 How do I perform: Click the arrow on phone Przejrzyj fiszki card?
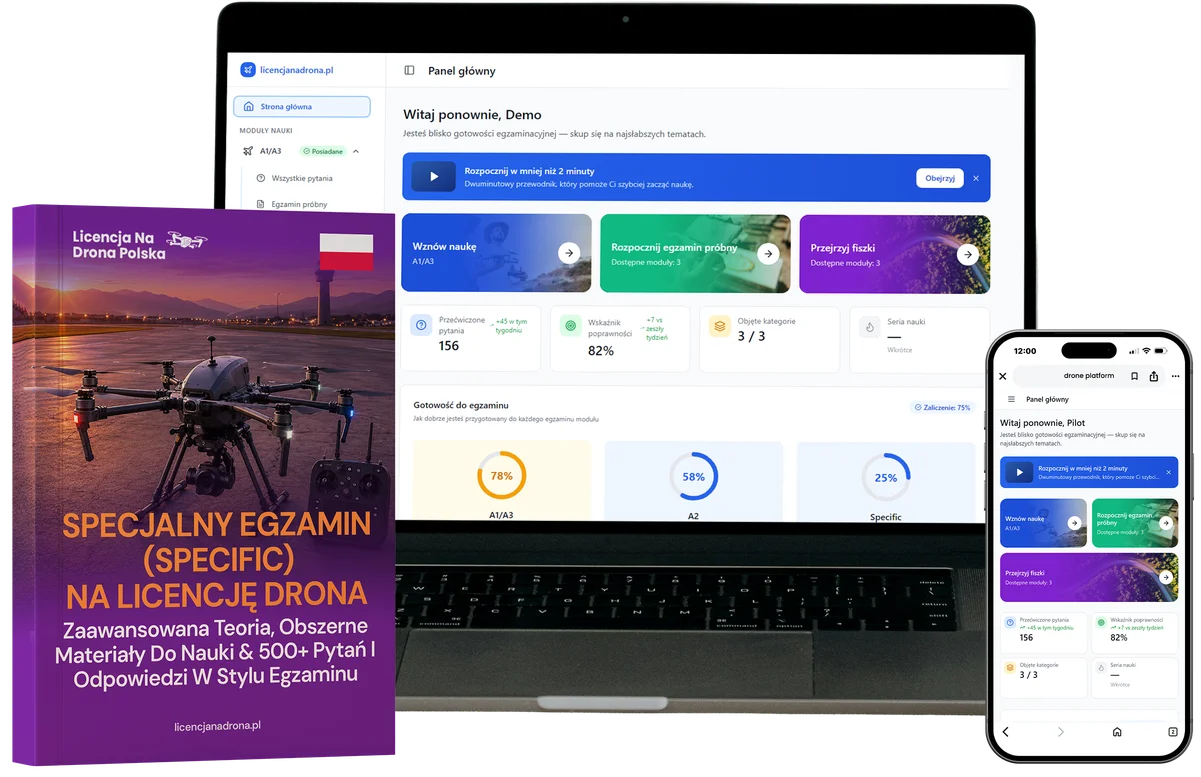[1165, 577]
